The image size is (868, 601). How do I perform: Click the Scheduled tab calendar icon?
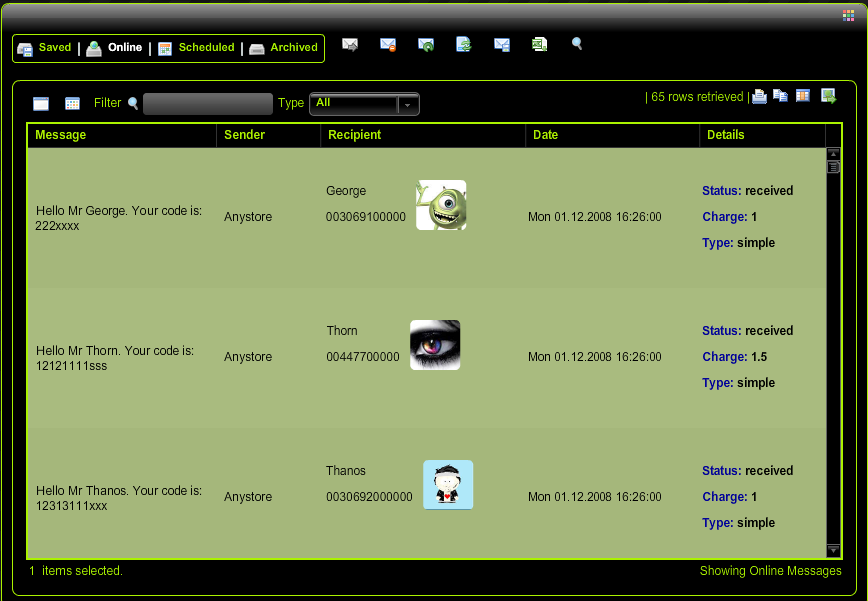165,49
